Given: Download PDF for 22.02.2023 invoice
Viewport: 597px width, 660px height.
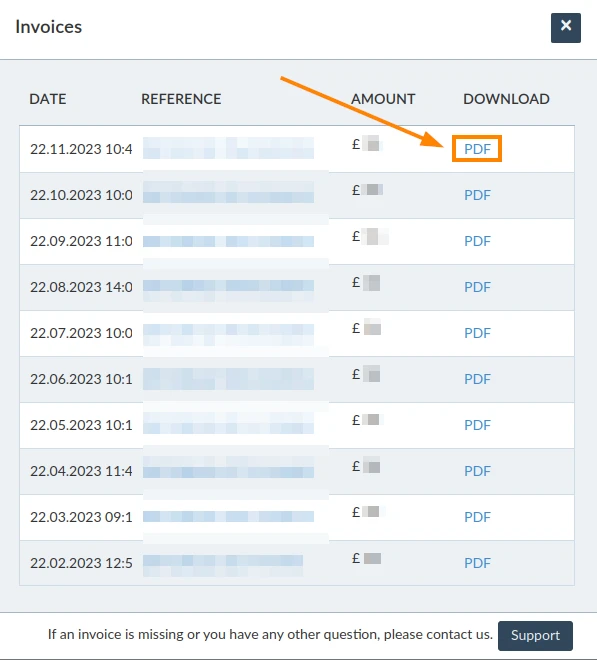Looking at the screenshot, I should 477,563.
